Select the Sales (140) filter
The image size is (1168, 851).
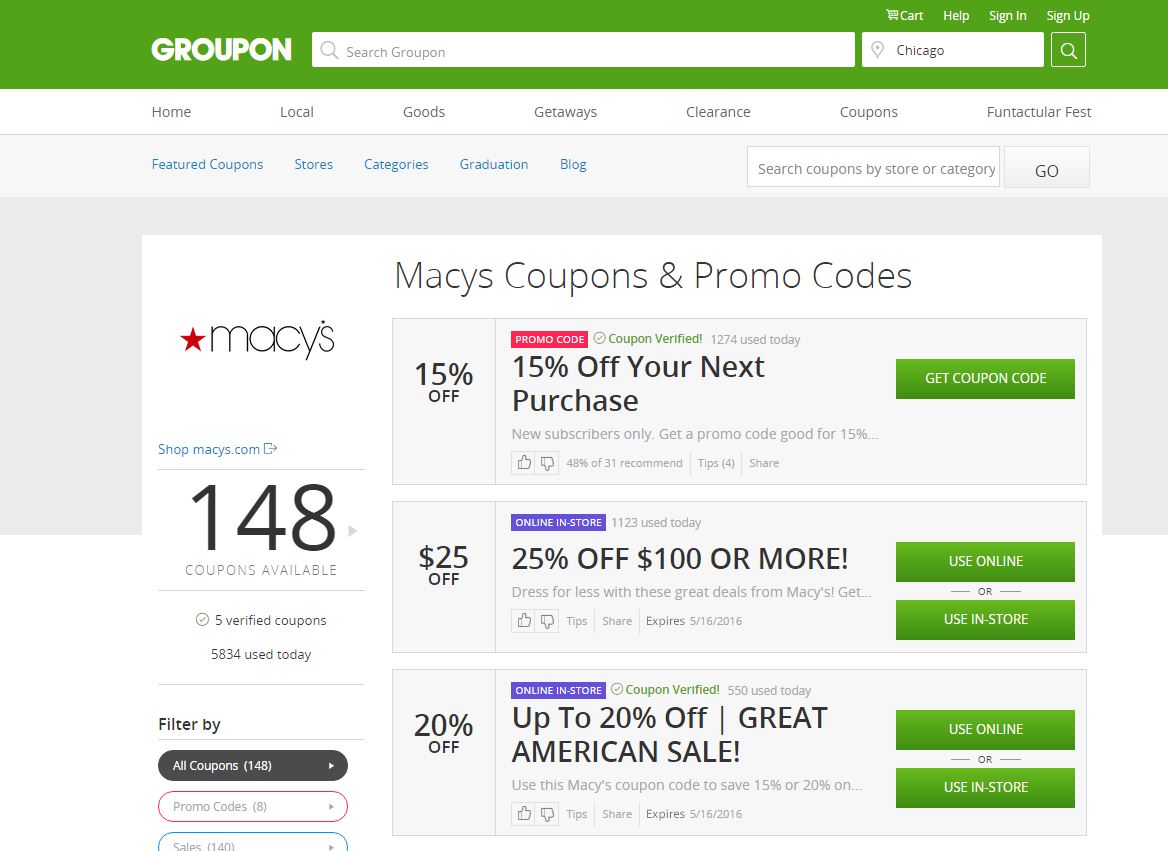click(253, 842)
